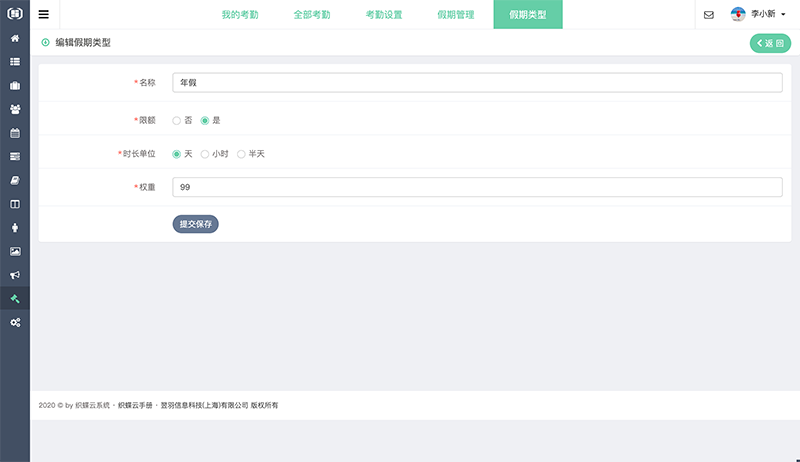Open the columns icon in the sidebar
Viewport: 800px width, 462px height.
[x=15, y=204]
